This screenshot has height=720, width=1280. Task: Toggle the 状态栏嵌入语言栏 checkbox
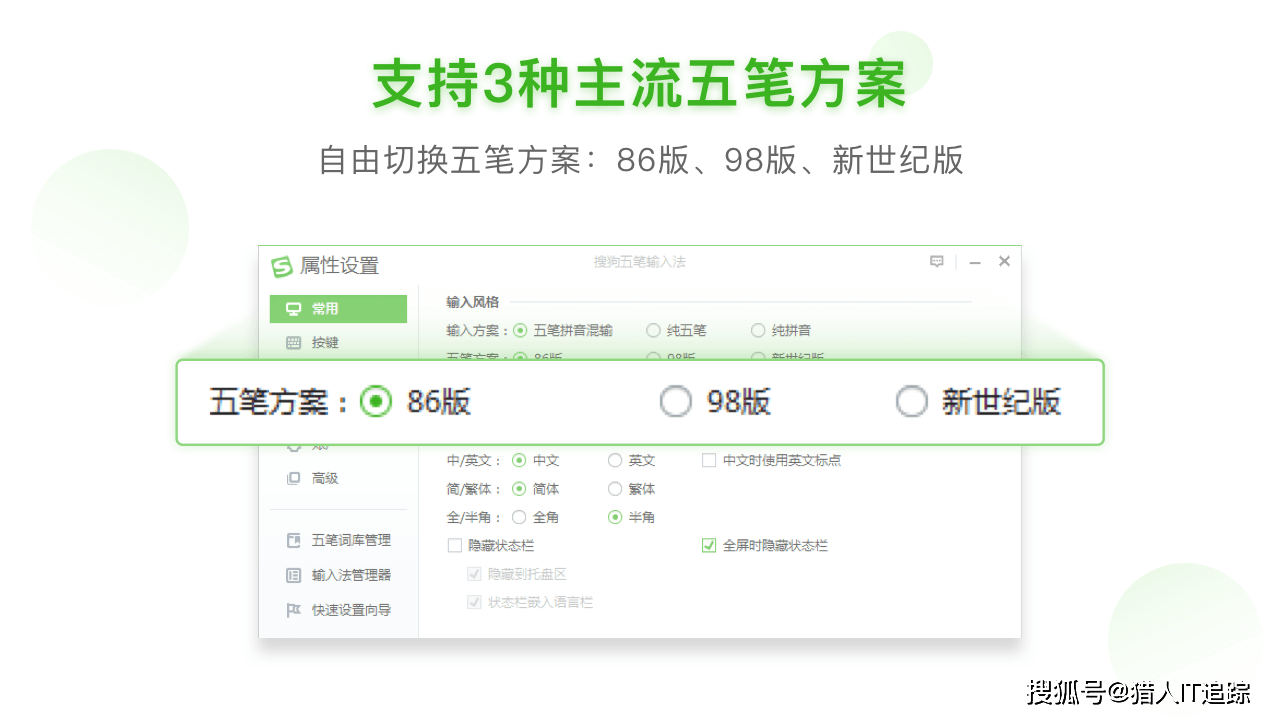click(x=475, y=603)
